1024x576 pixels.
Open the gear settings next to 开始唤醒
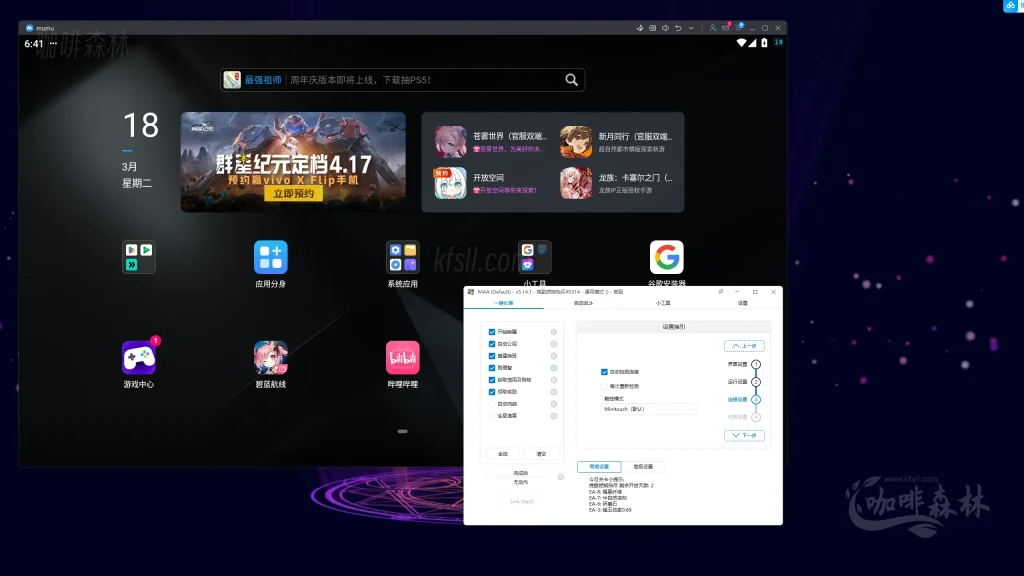point(554,331)
